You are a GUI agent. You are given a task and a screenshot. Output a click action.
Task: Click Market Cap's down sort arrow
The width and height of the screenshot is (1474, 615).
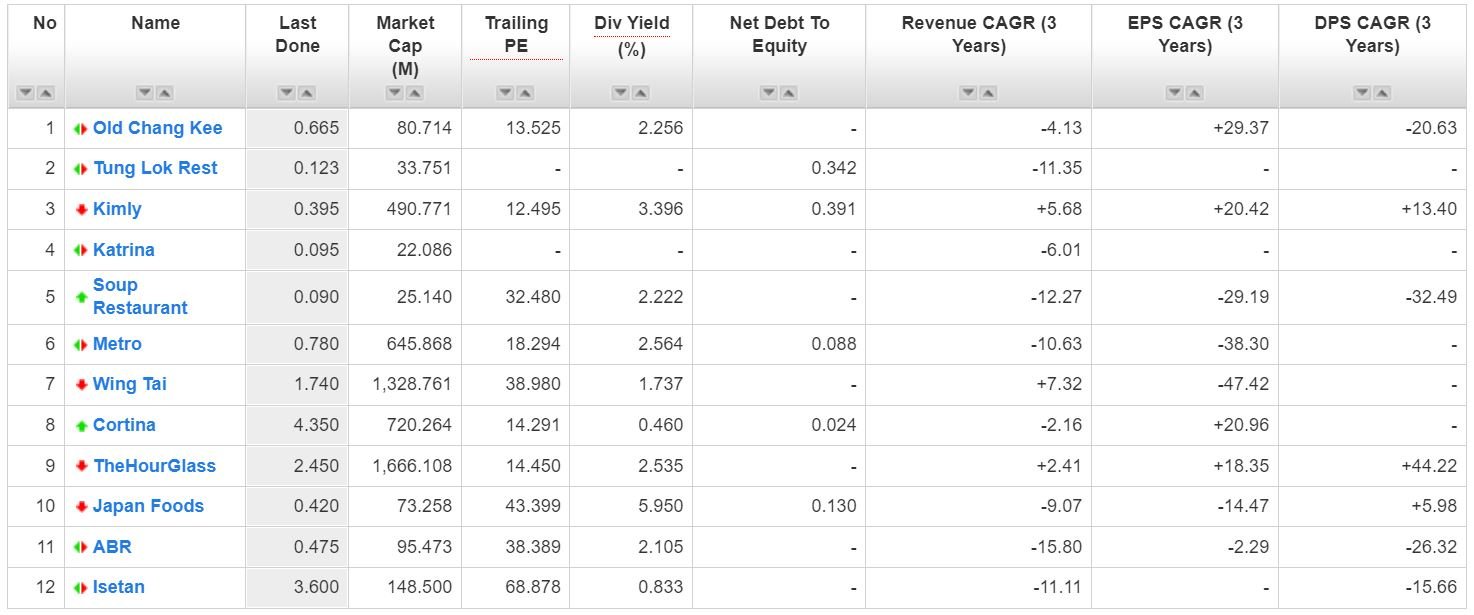click(395, 93)
